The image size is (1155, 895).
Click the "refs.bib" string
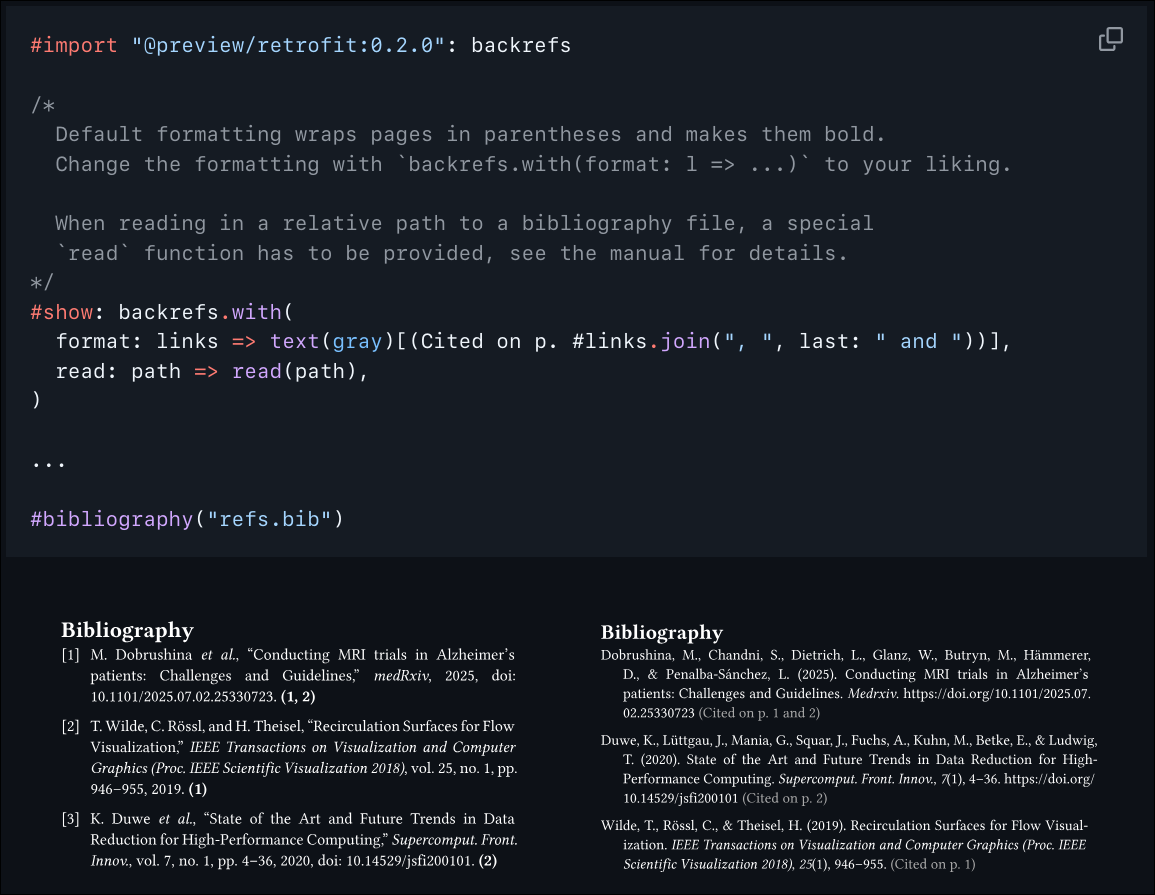(x=269, y=519)
